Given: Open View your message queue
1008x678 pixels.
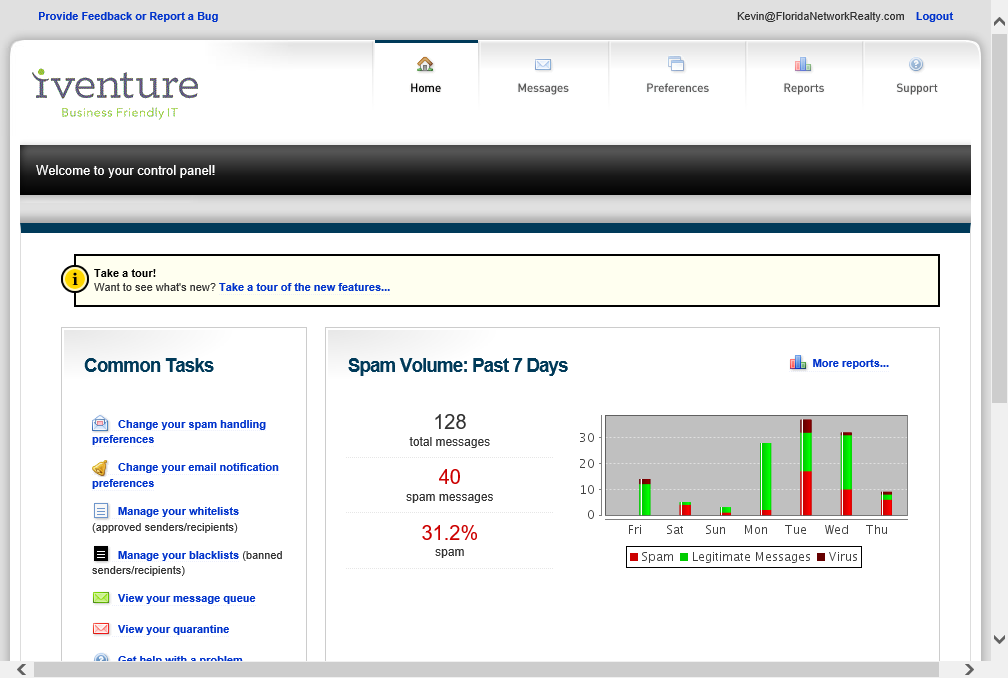Looking at the screenshot, I should point(186,598).
